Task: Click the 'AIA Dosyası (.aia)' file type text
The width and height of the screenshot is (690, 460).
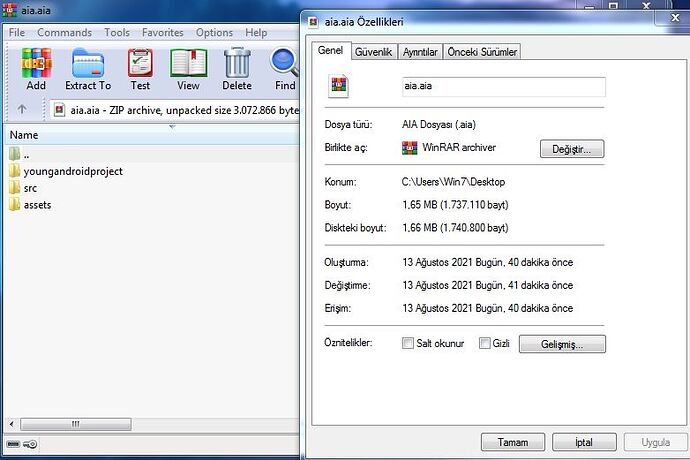Action: (x=439, y=125)
